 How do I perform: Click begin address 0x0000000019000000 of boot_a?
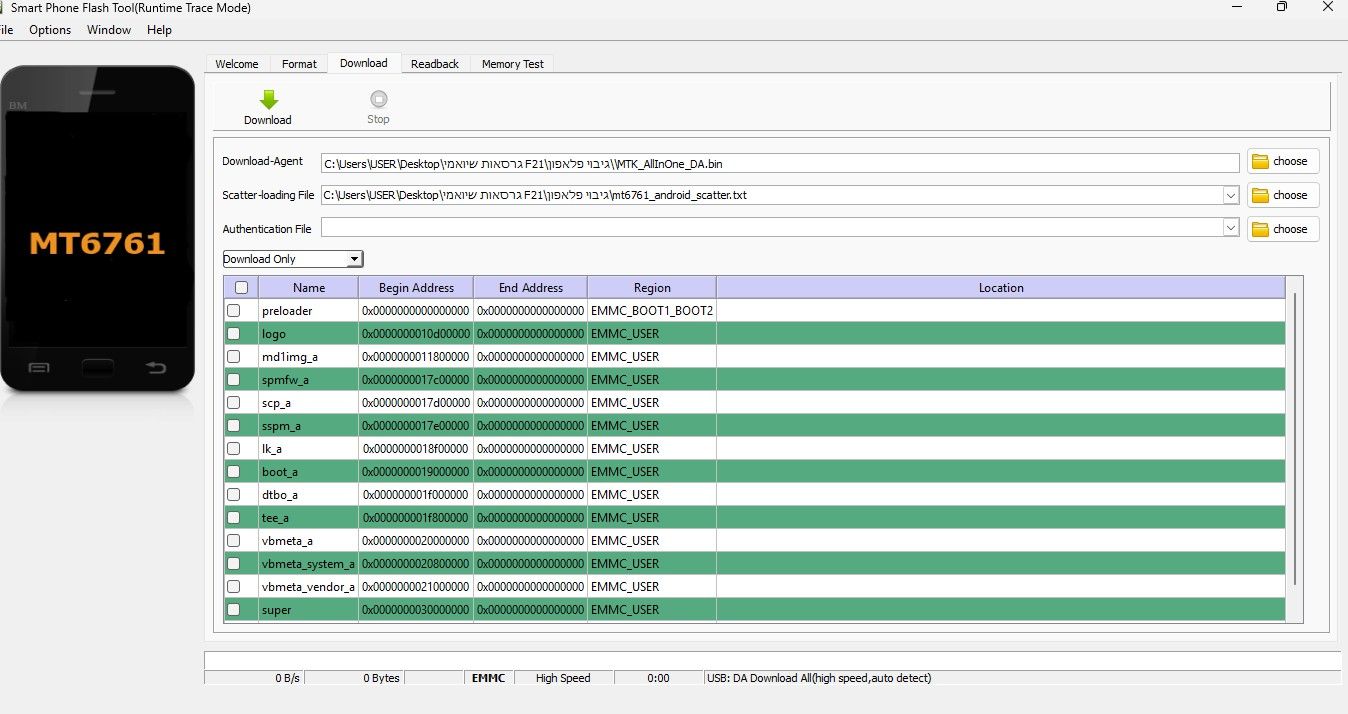click(x=416, y=472)
